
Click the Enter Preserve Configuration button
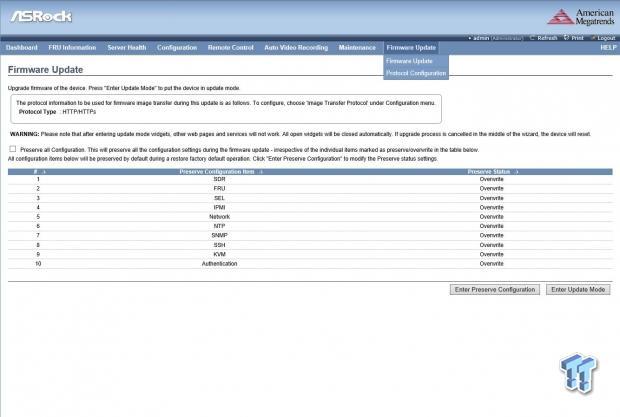coord(495,289)
